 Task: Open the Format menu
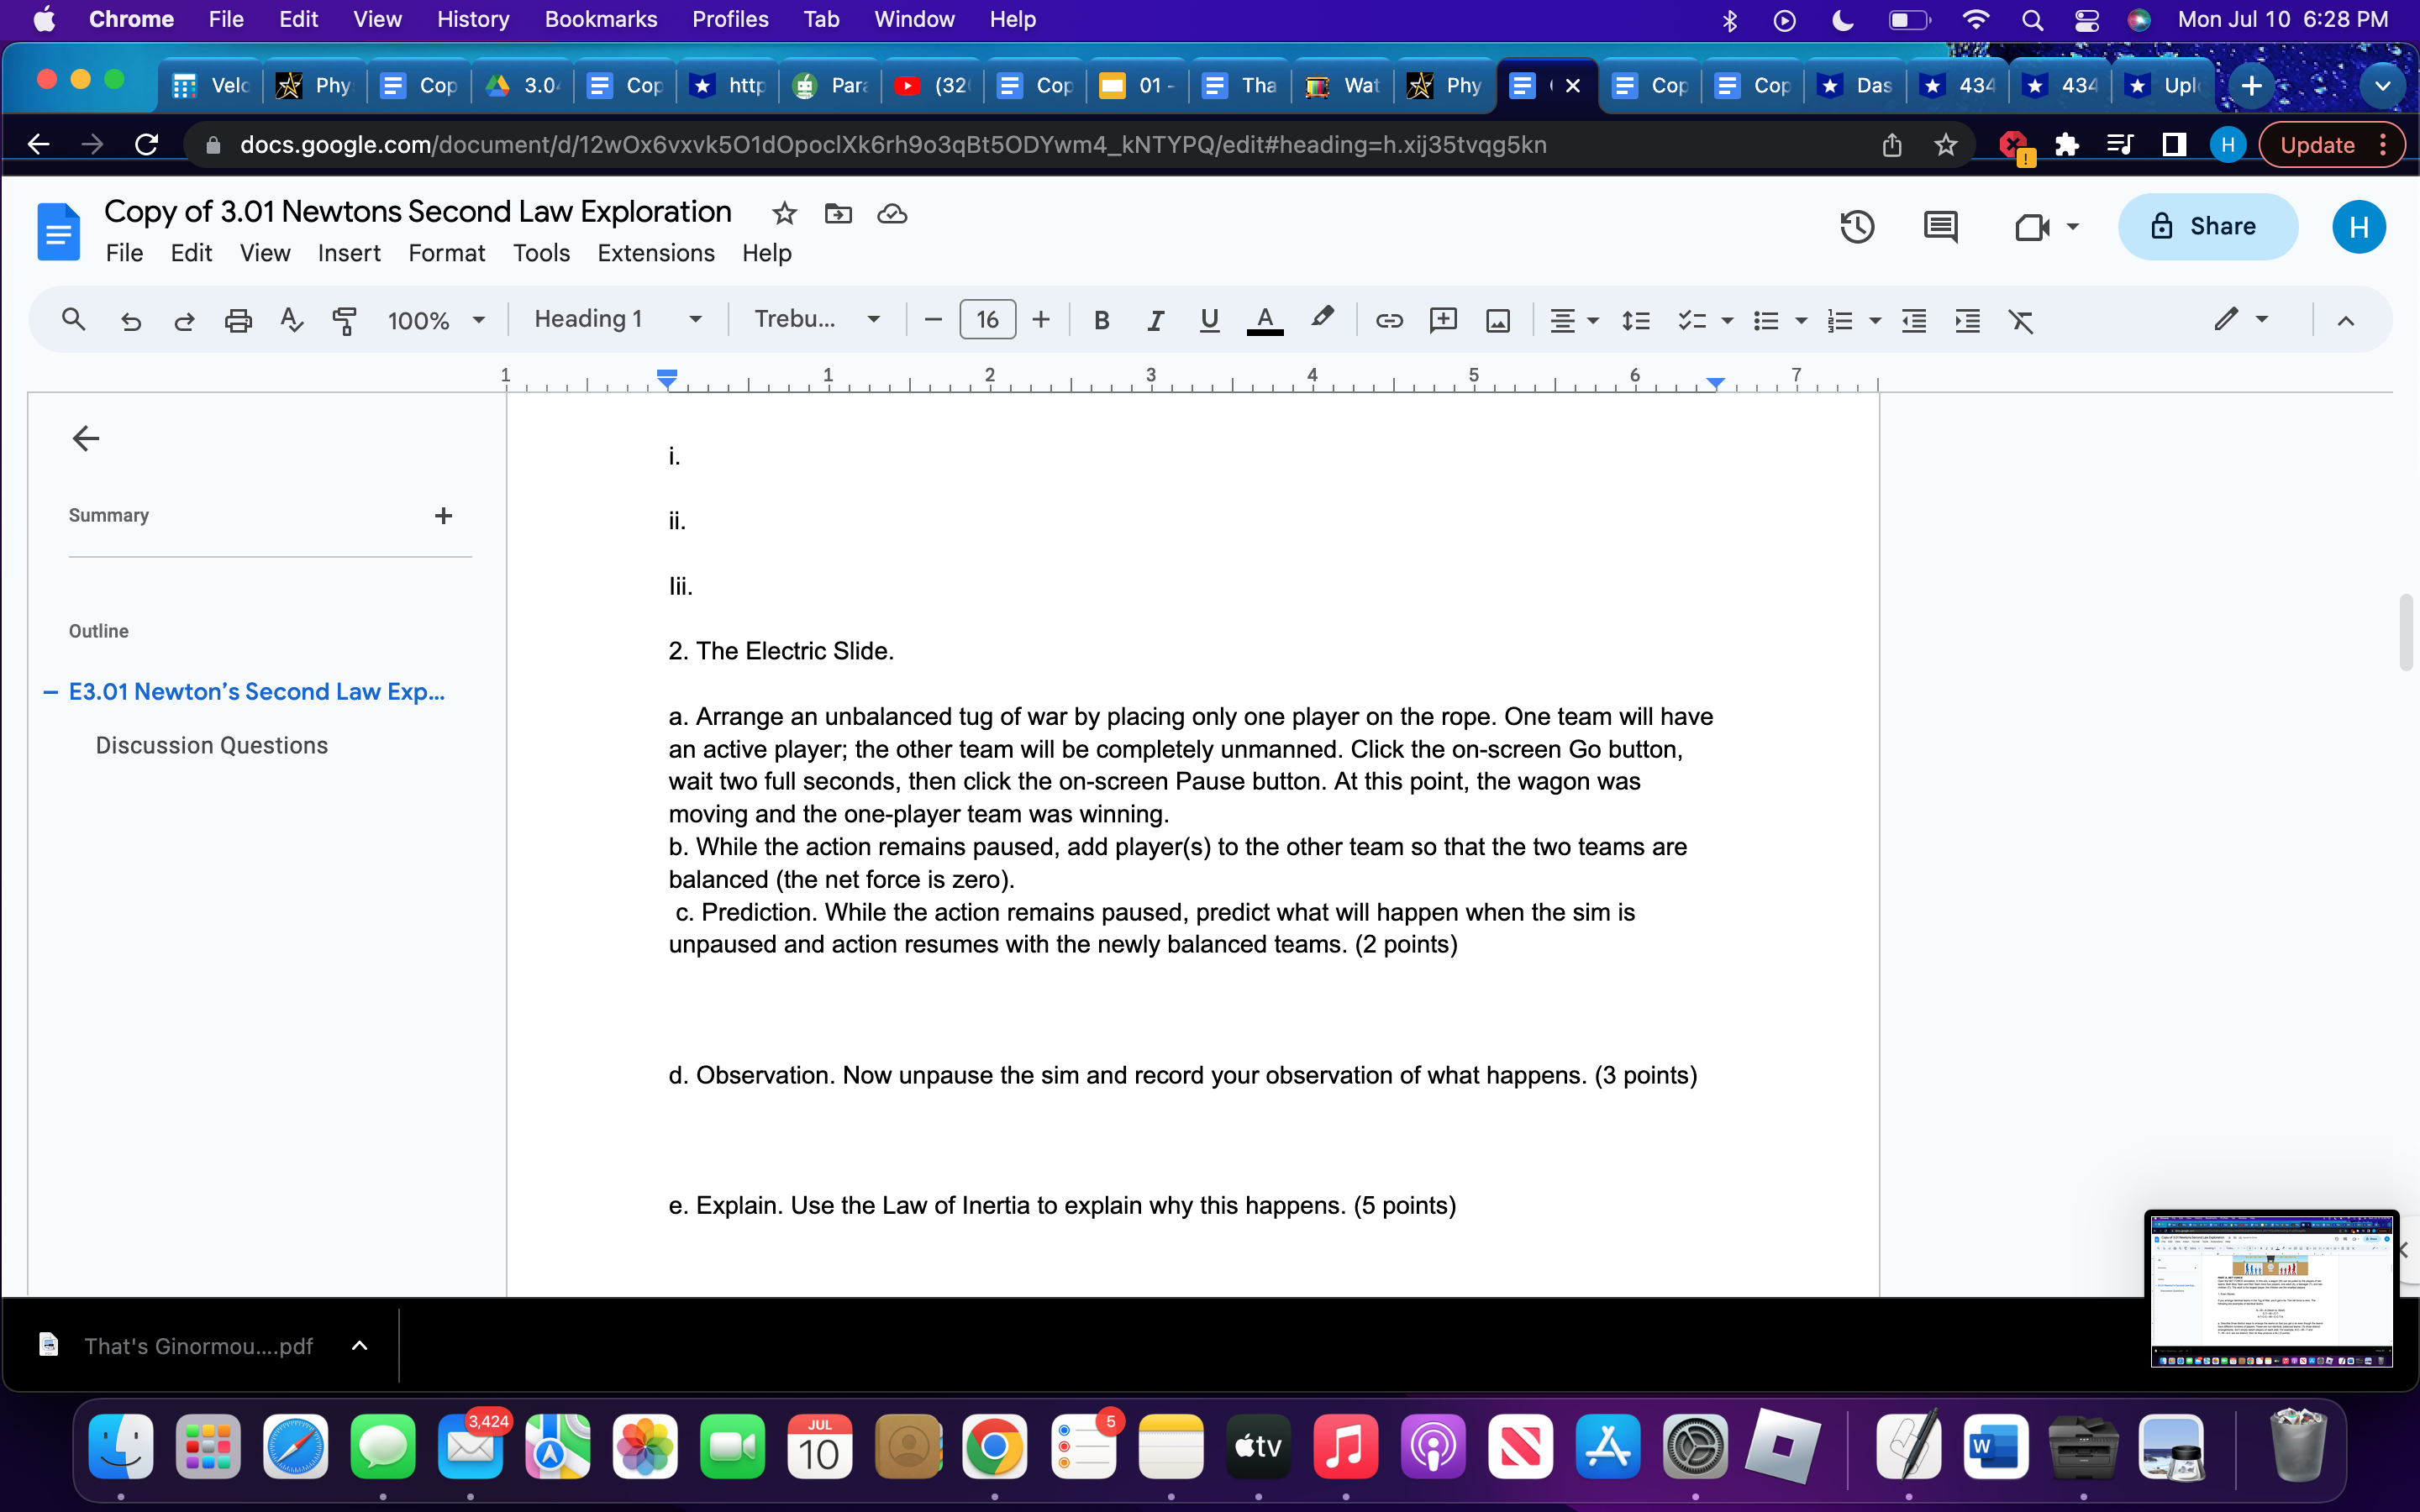tap(446, 253)
